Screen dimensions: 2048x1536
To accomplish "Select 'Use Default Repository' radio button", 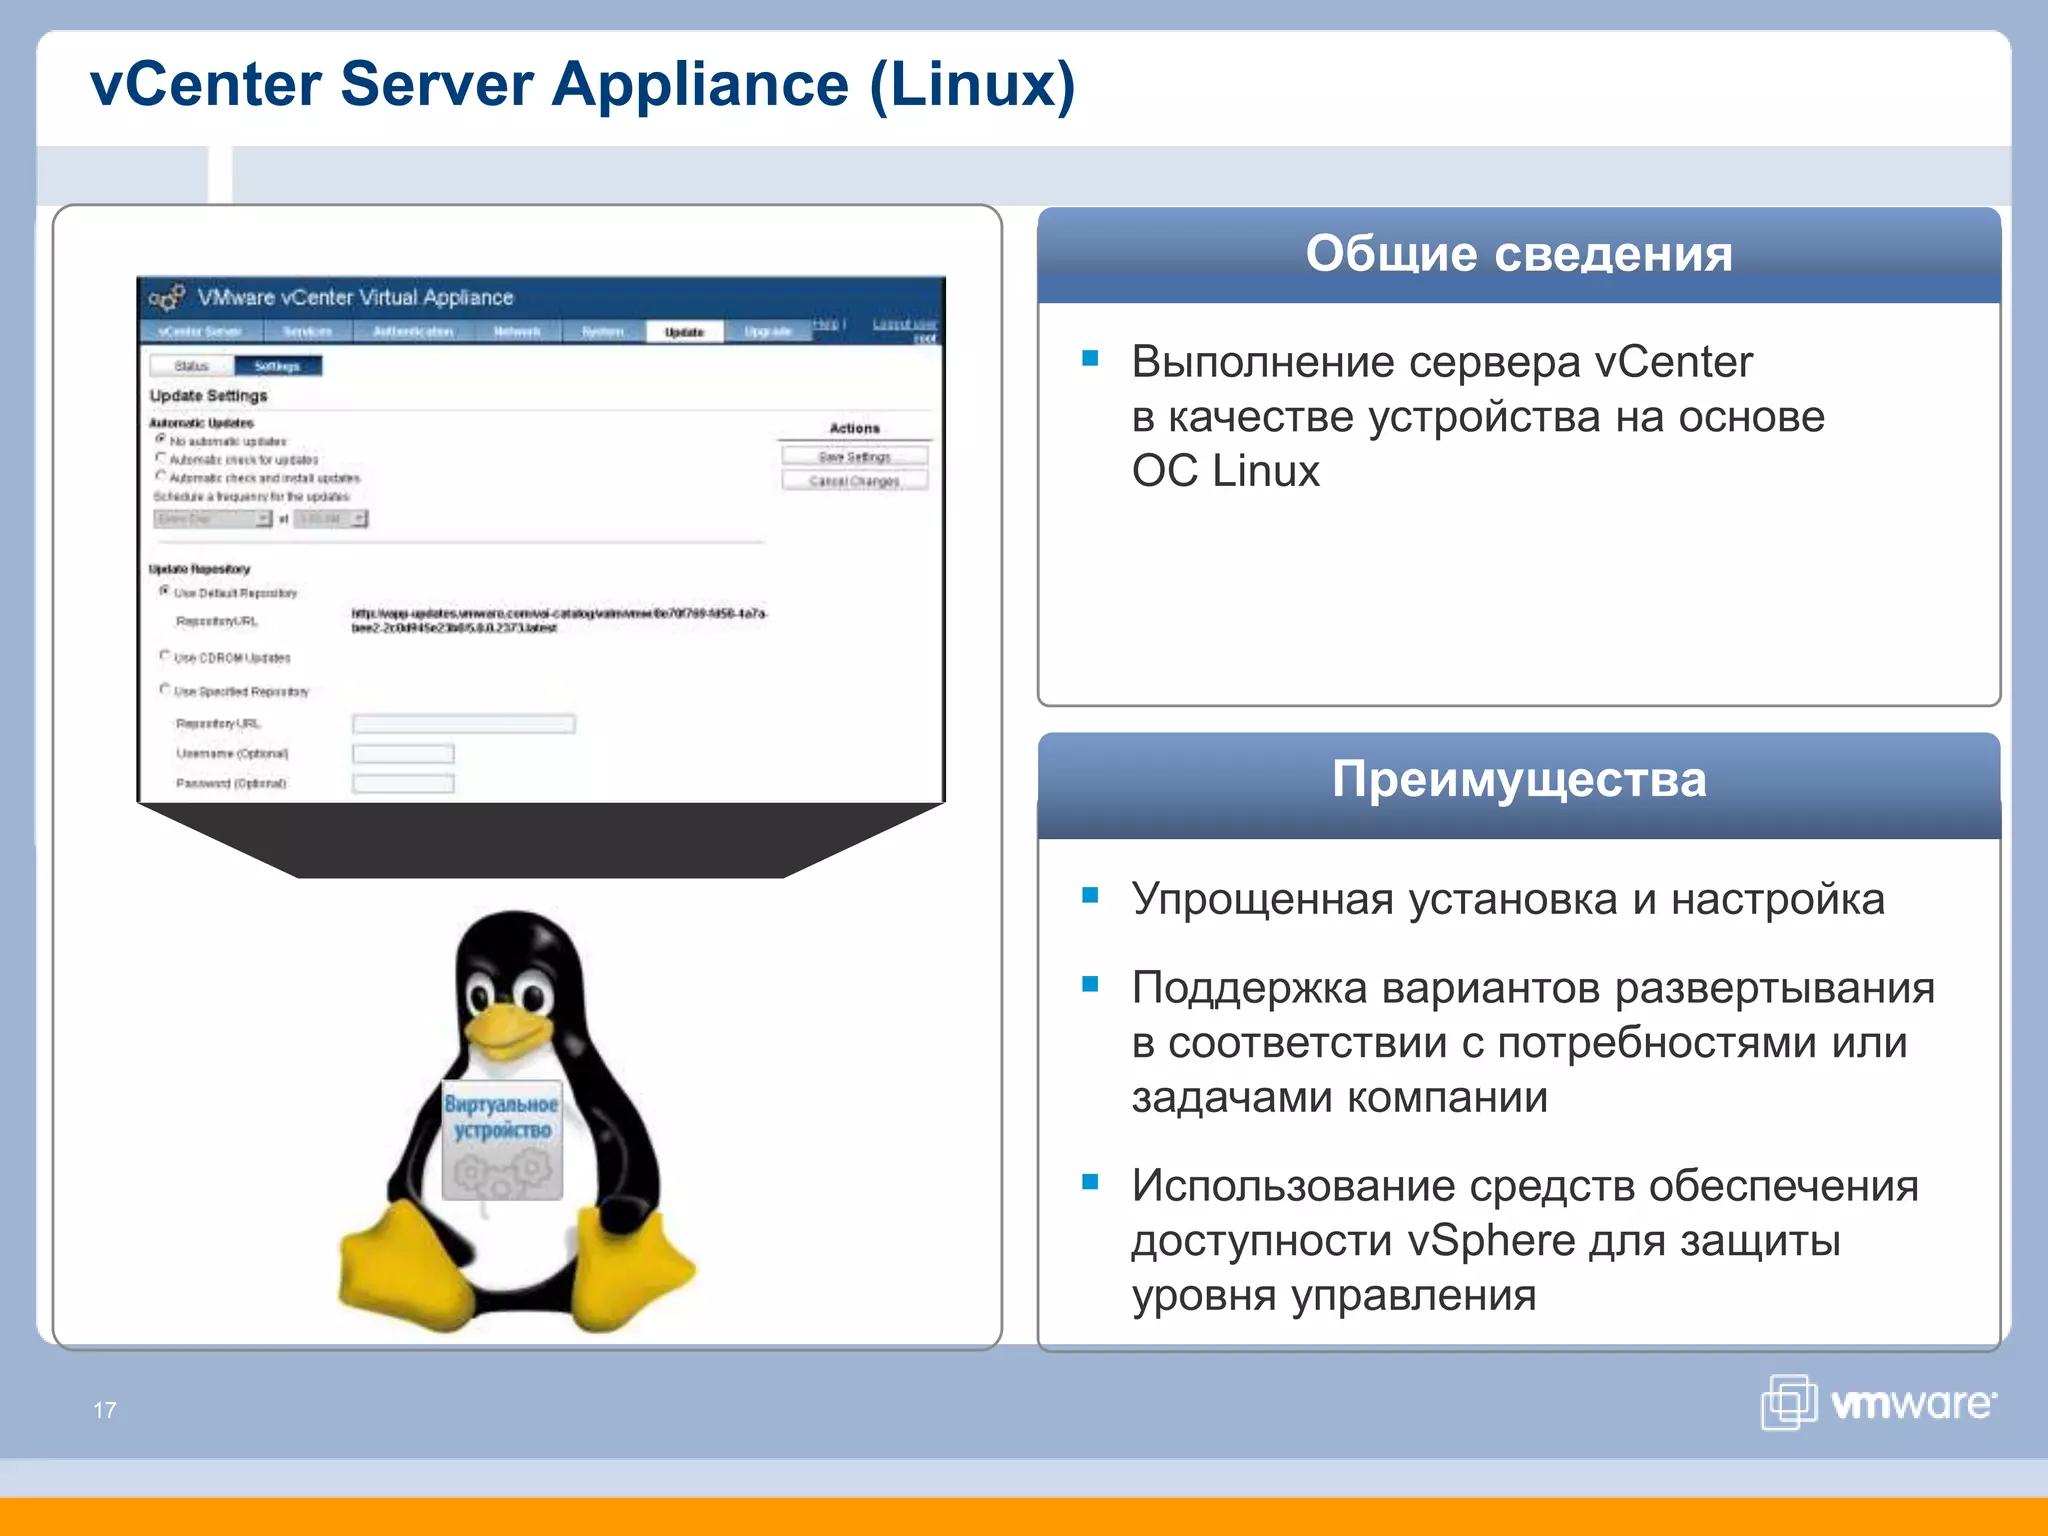I will (165, 591).
